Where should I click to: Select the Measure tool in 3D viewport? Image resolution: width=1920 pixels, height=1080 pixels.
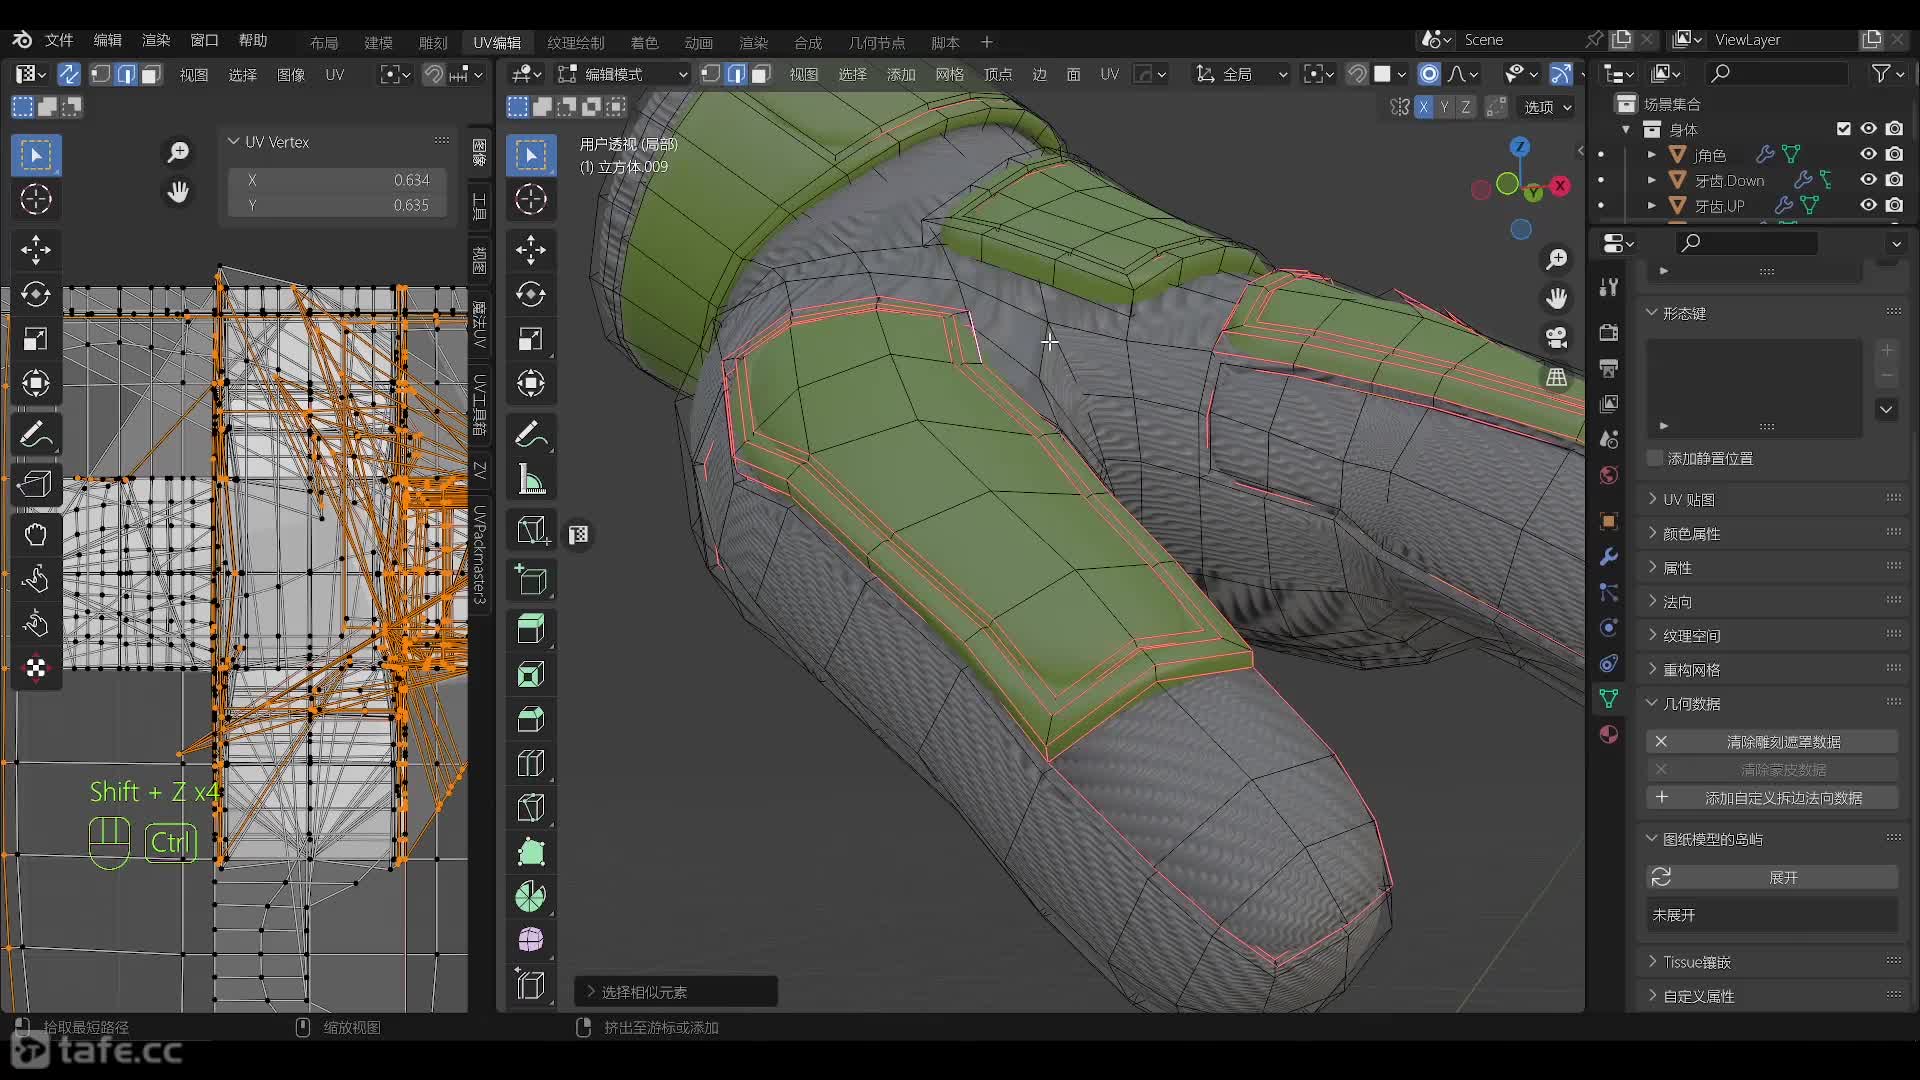[531, 480]
